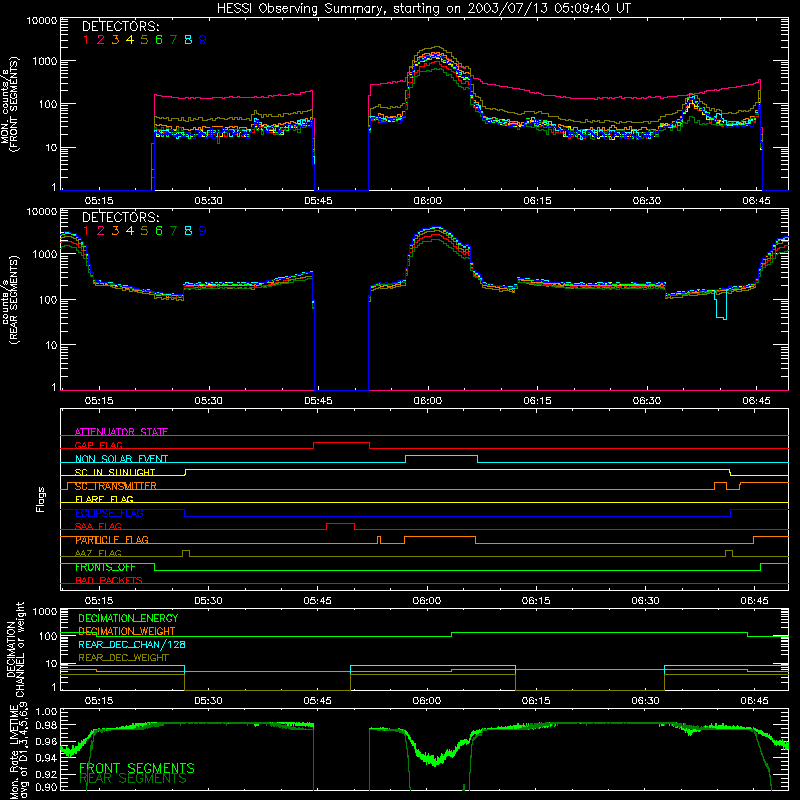Click the PARTICLE_FLAG label
Image resolution: width=800 pixels, height=800 pixels.
coord(112,540)
